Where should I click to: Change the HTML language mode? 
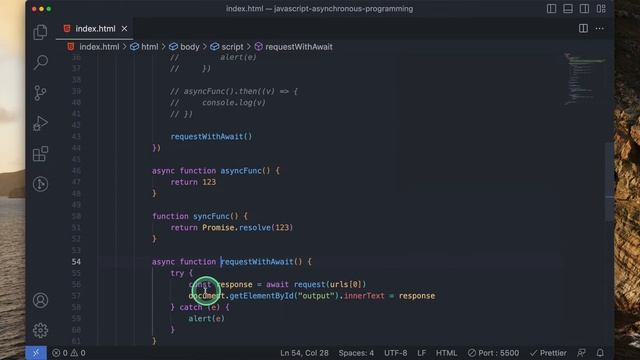pos(446,353)
